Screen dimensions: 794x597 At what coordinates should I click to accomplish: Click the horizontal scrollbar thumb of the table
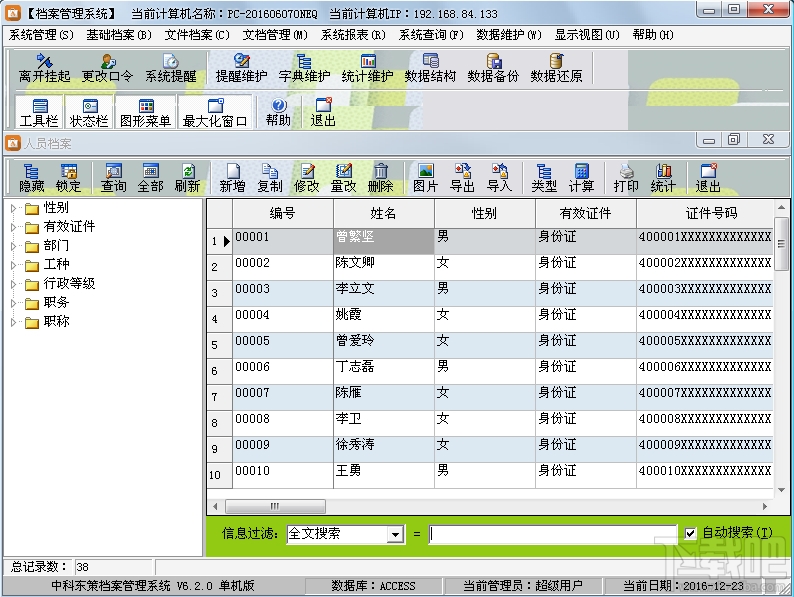pyautogui.click(x=275, y=506)
